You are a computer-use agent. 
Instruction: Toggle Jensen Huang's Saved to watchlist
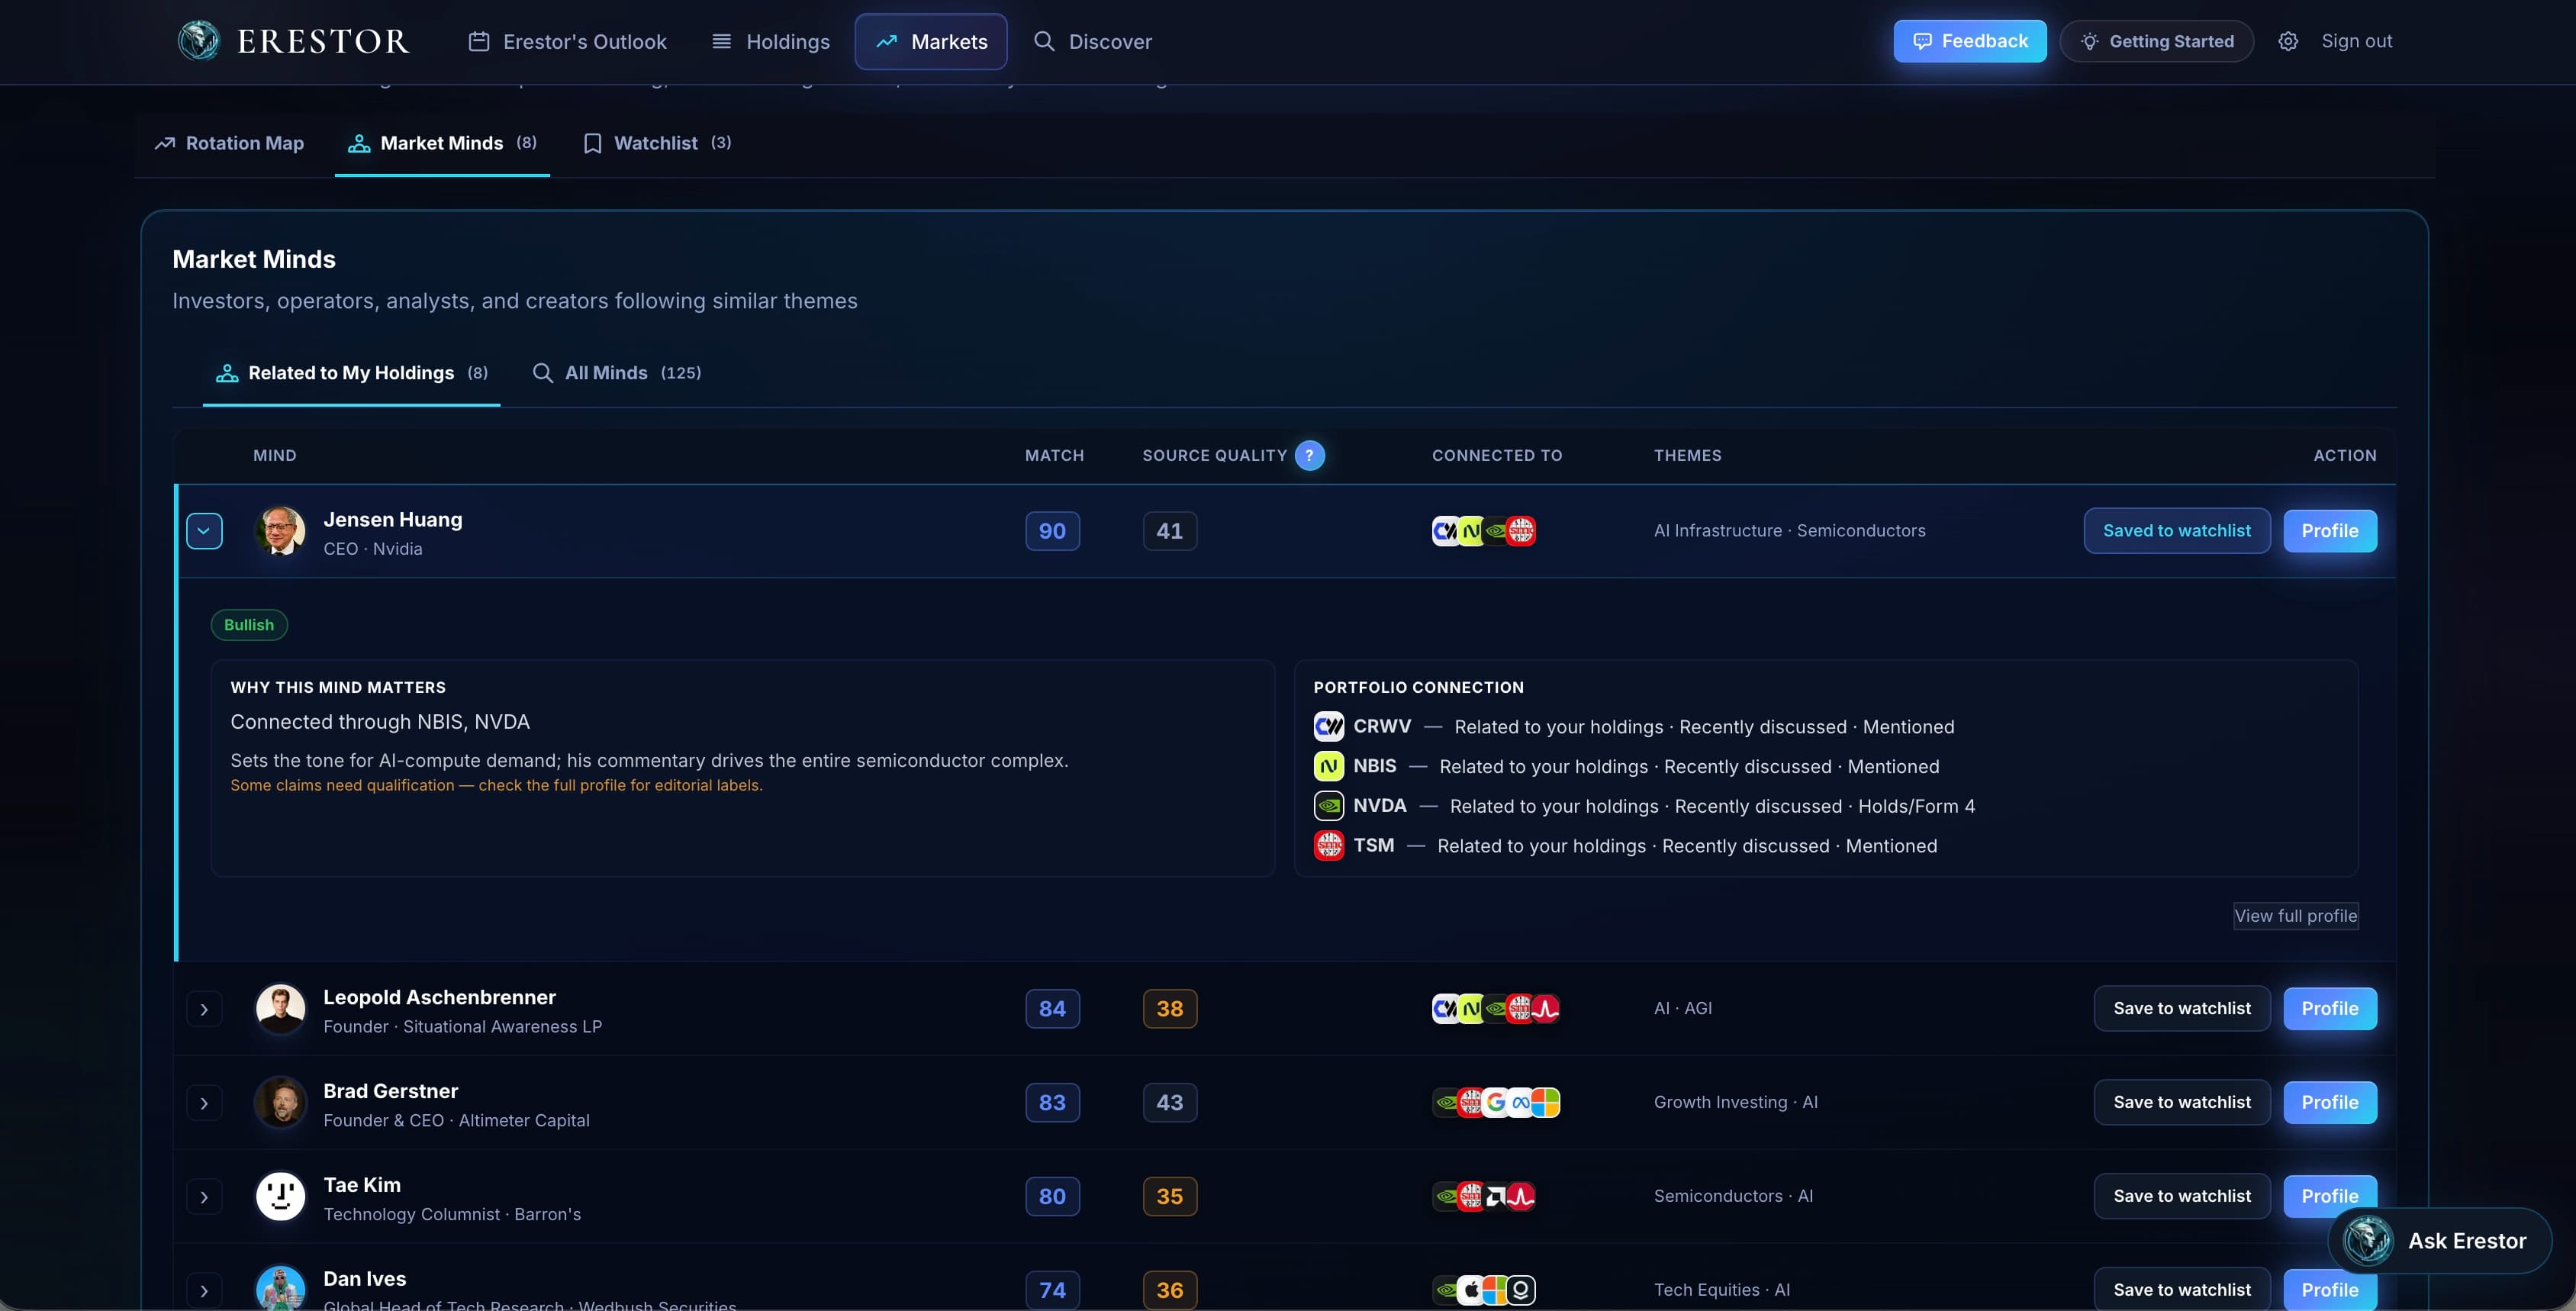point(2176,531)
